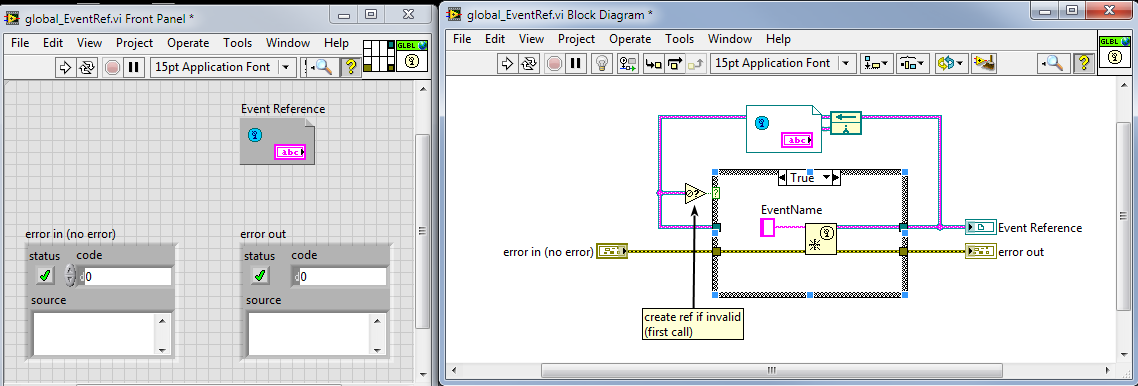Open Align Objects dropdown
The image size is (1138, 386).
pyautogui.click(x=876, y=63)
